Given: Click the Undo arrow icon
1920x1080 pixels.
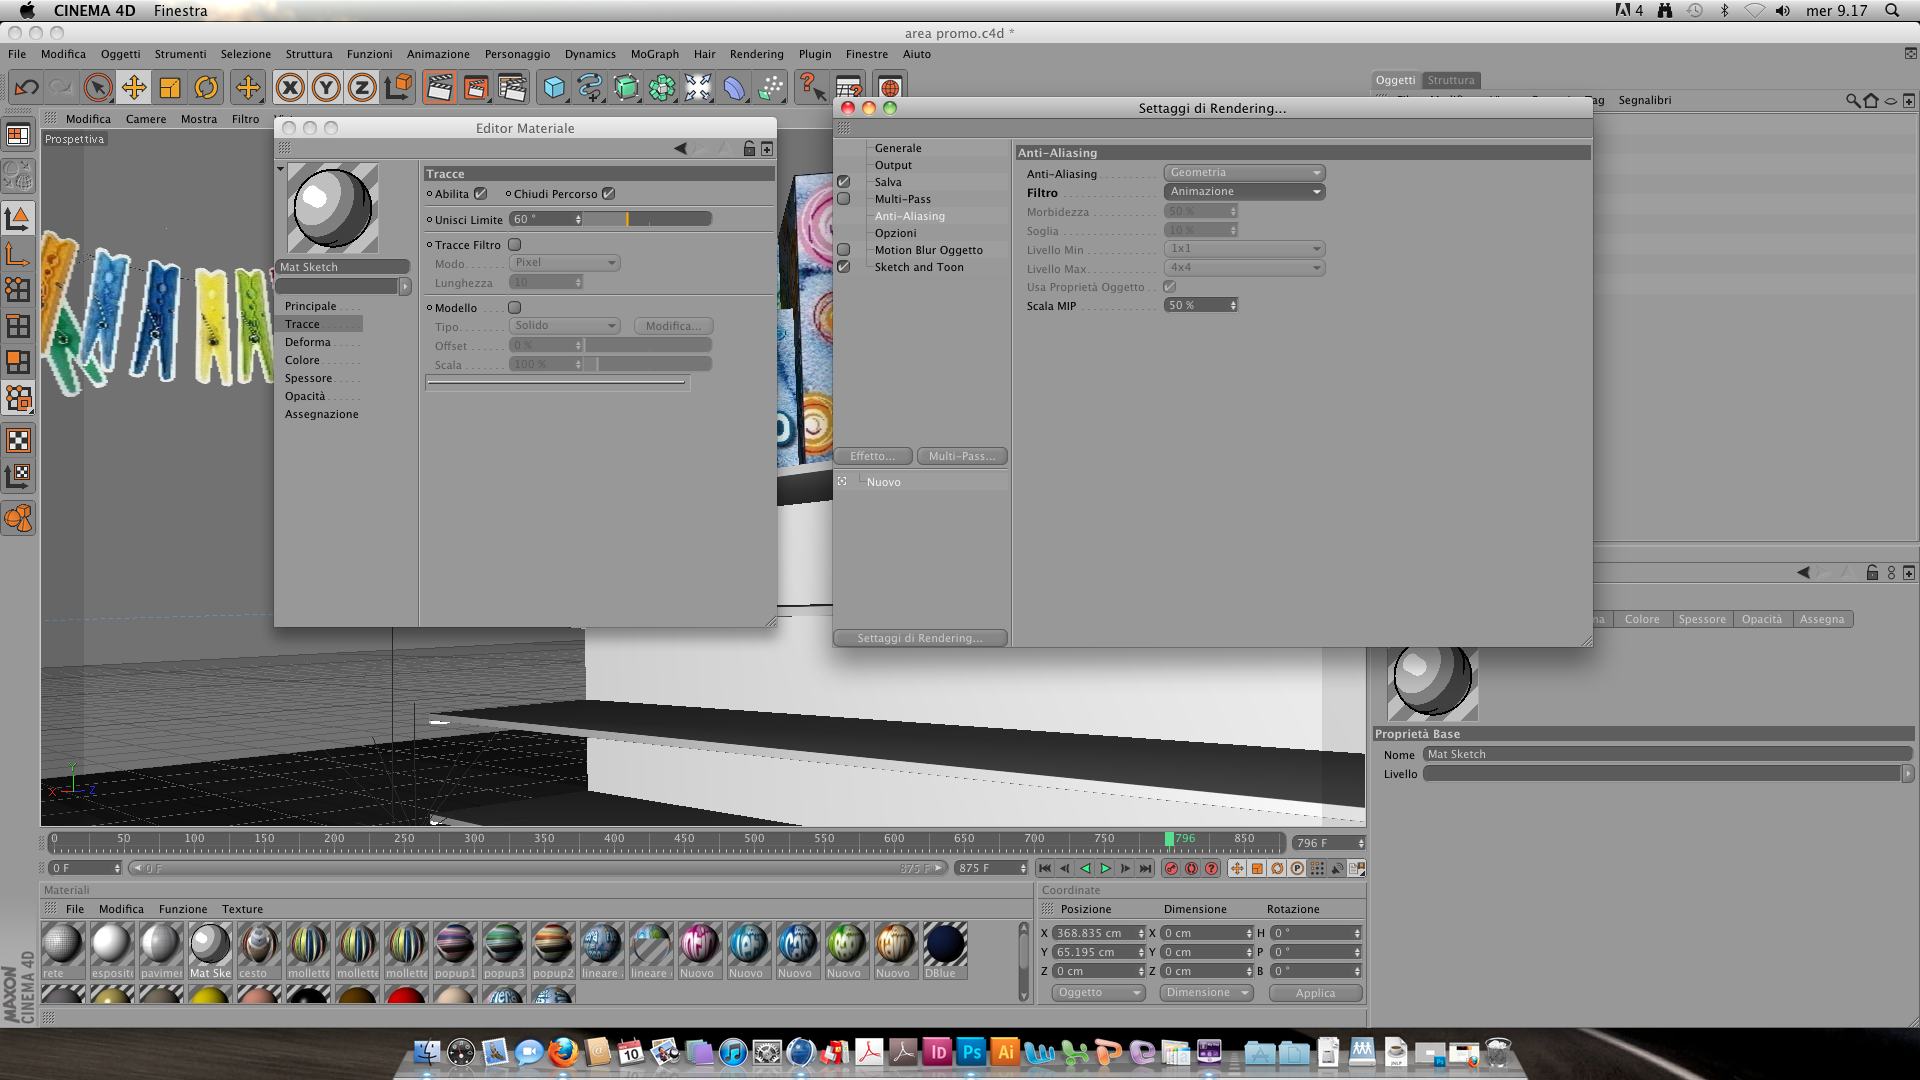Looking at the screenshot, I should click(x=26, y=88).
